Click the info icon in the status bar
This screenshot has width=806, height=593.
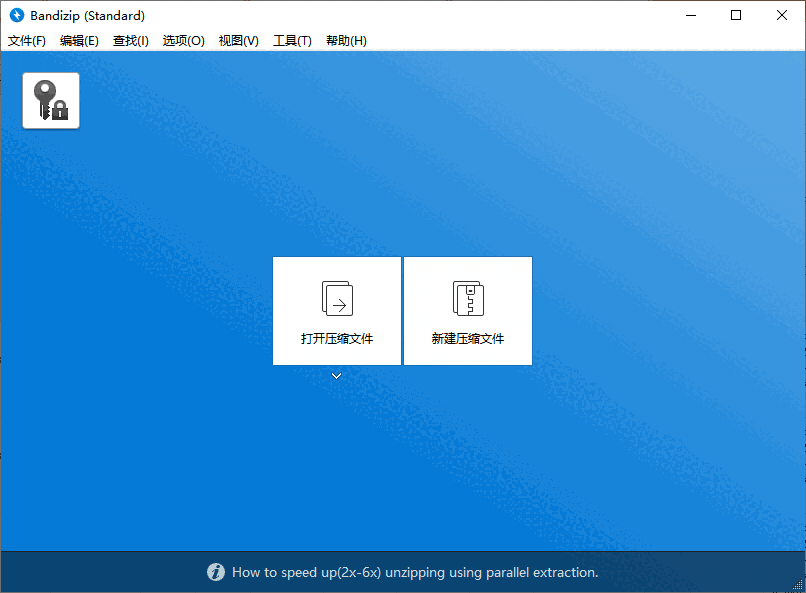pos(216,572)
